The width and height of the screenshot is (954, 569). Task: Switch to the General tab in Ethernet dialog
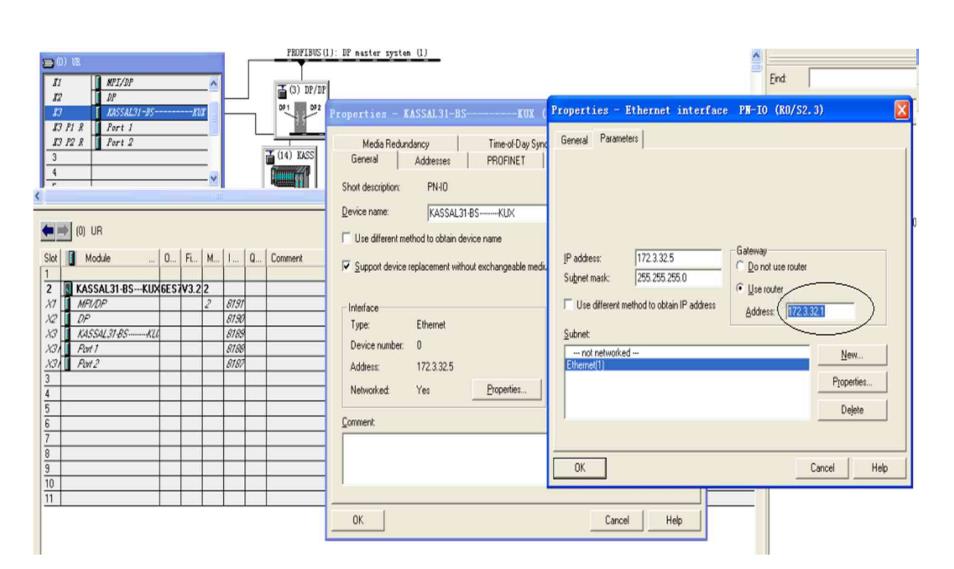[575, 141]
